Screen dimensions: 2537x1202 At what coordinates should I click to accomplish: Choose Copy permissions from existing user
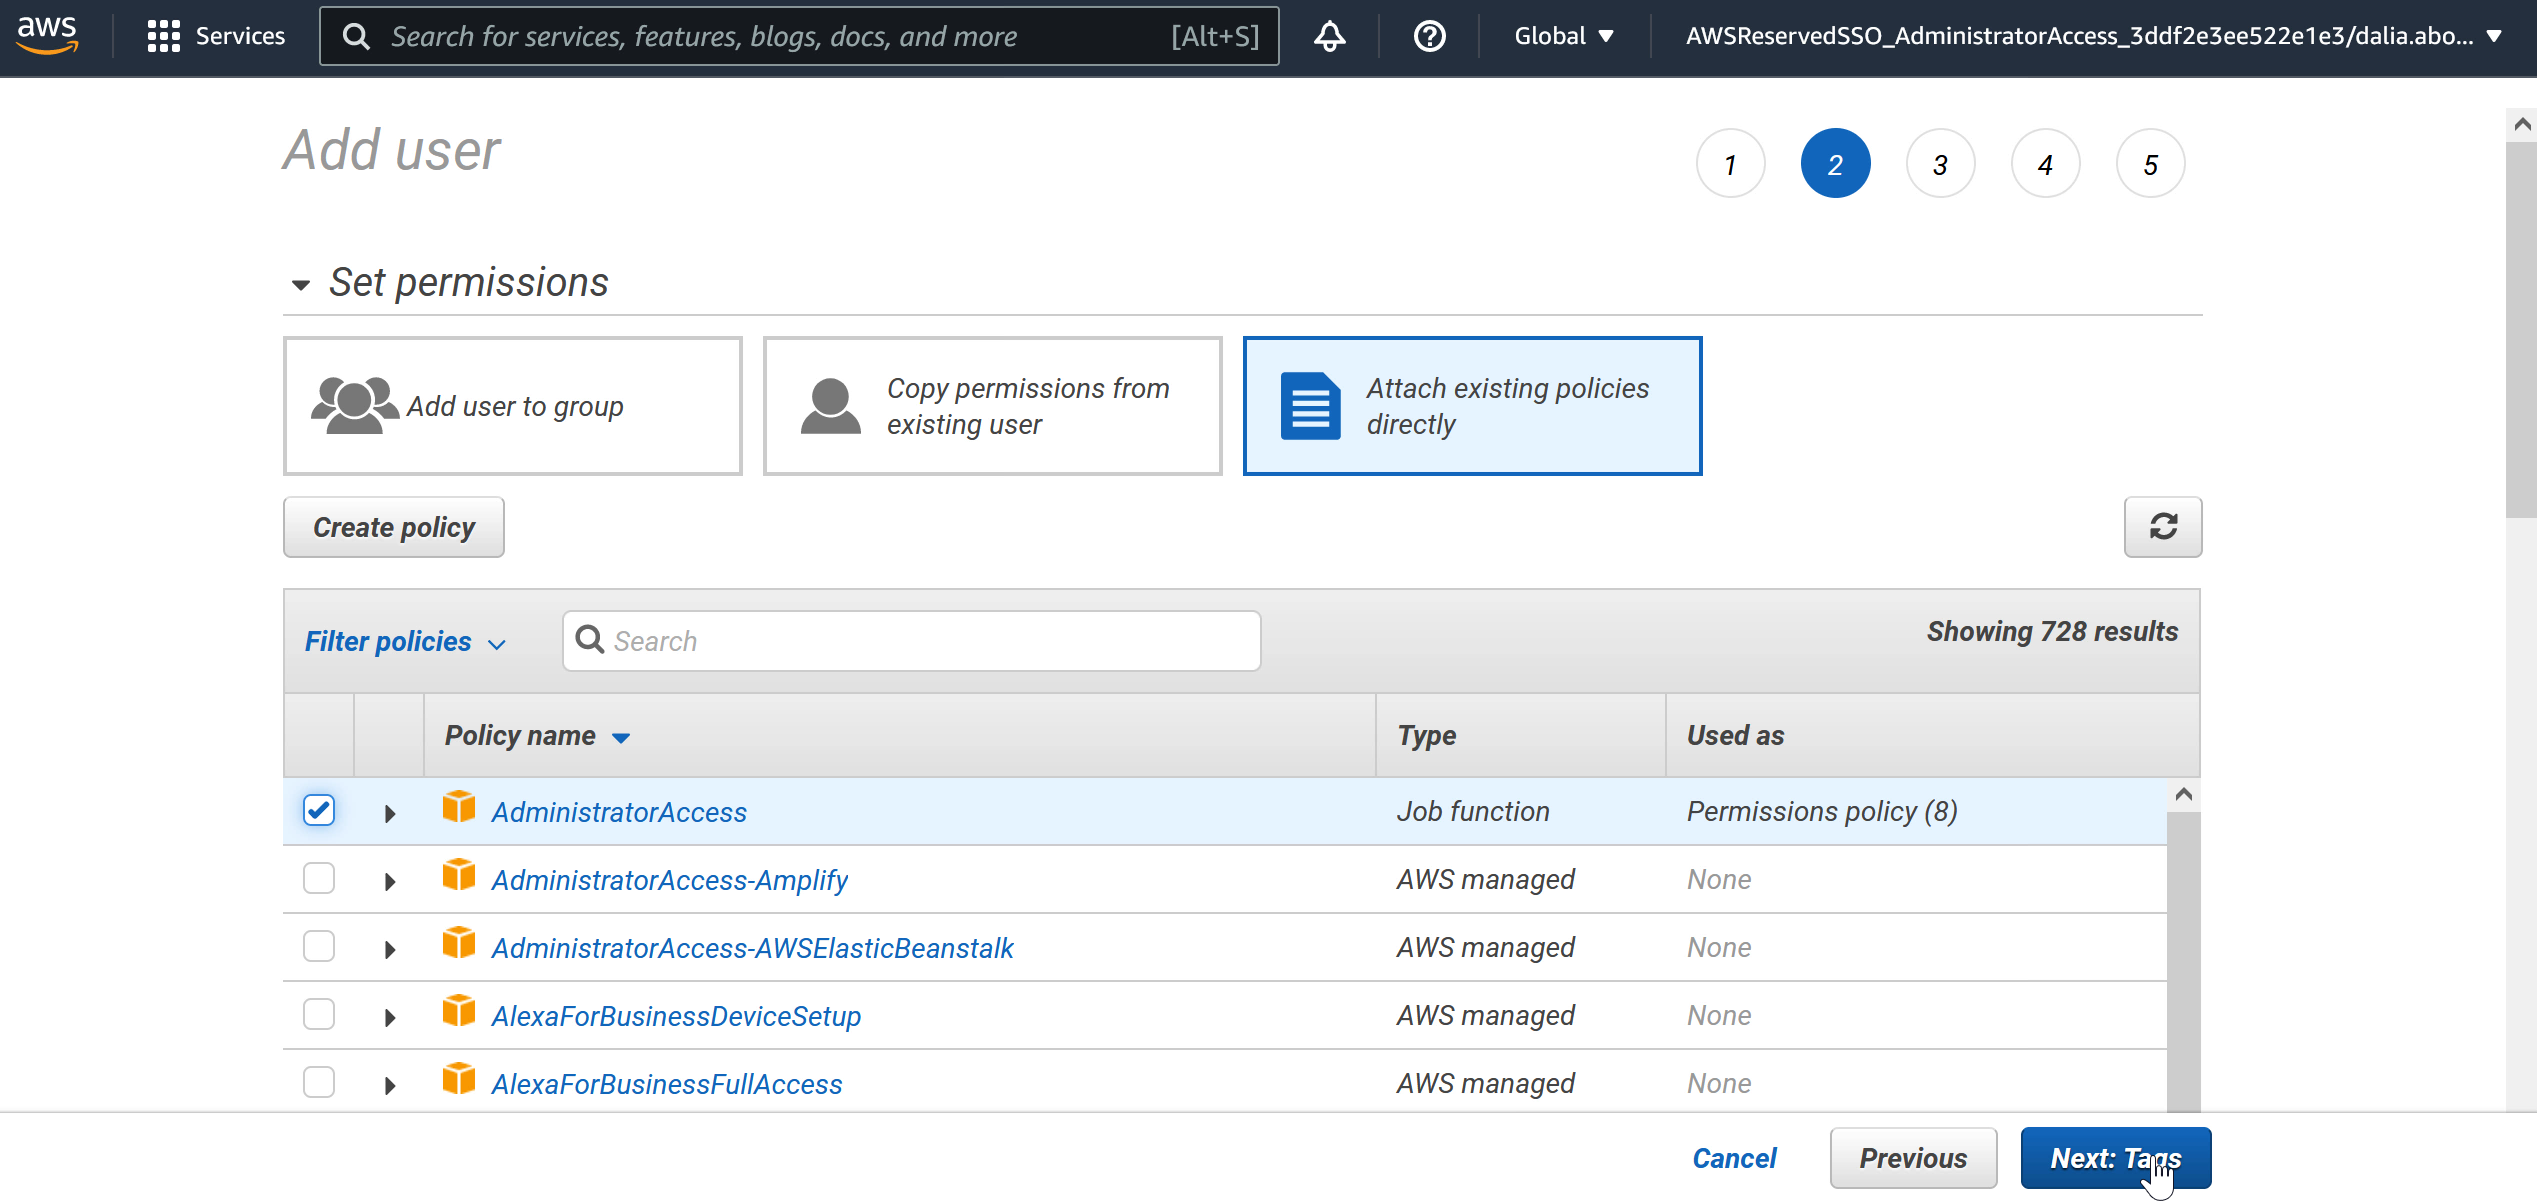click(x=992, y=406)
